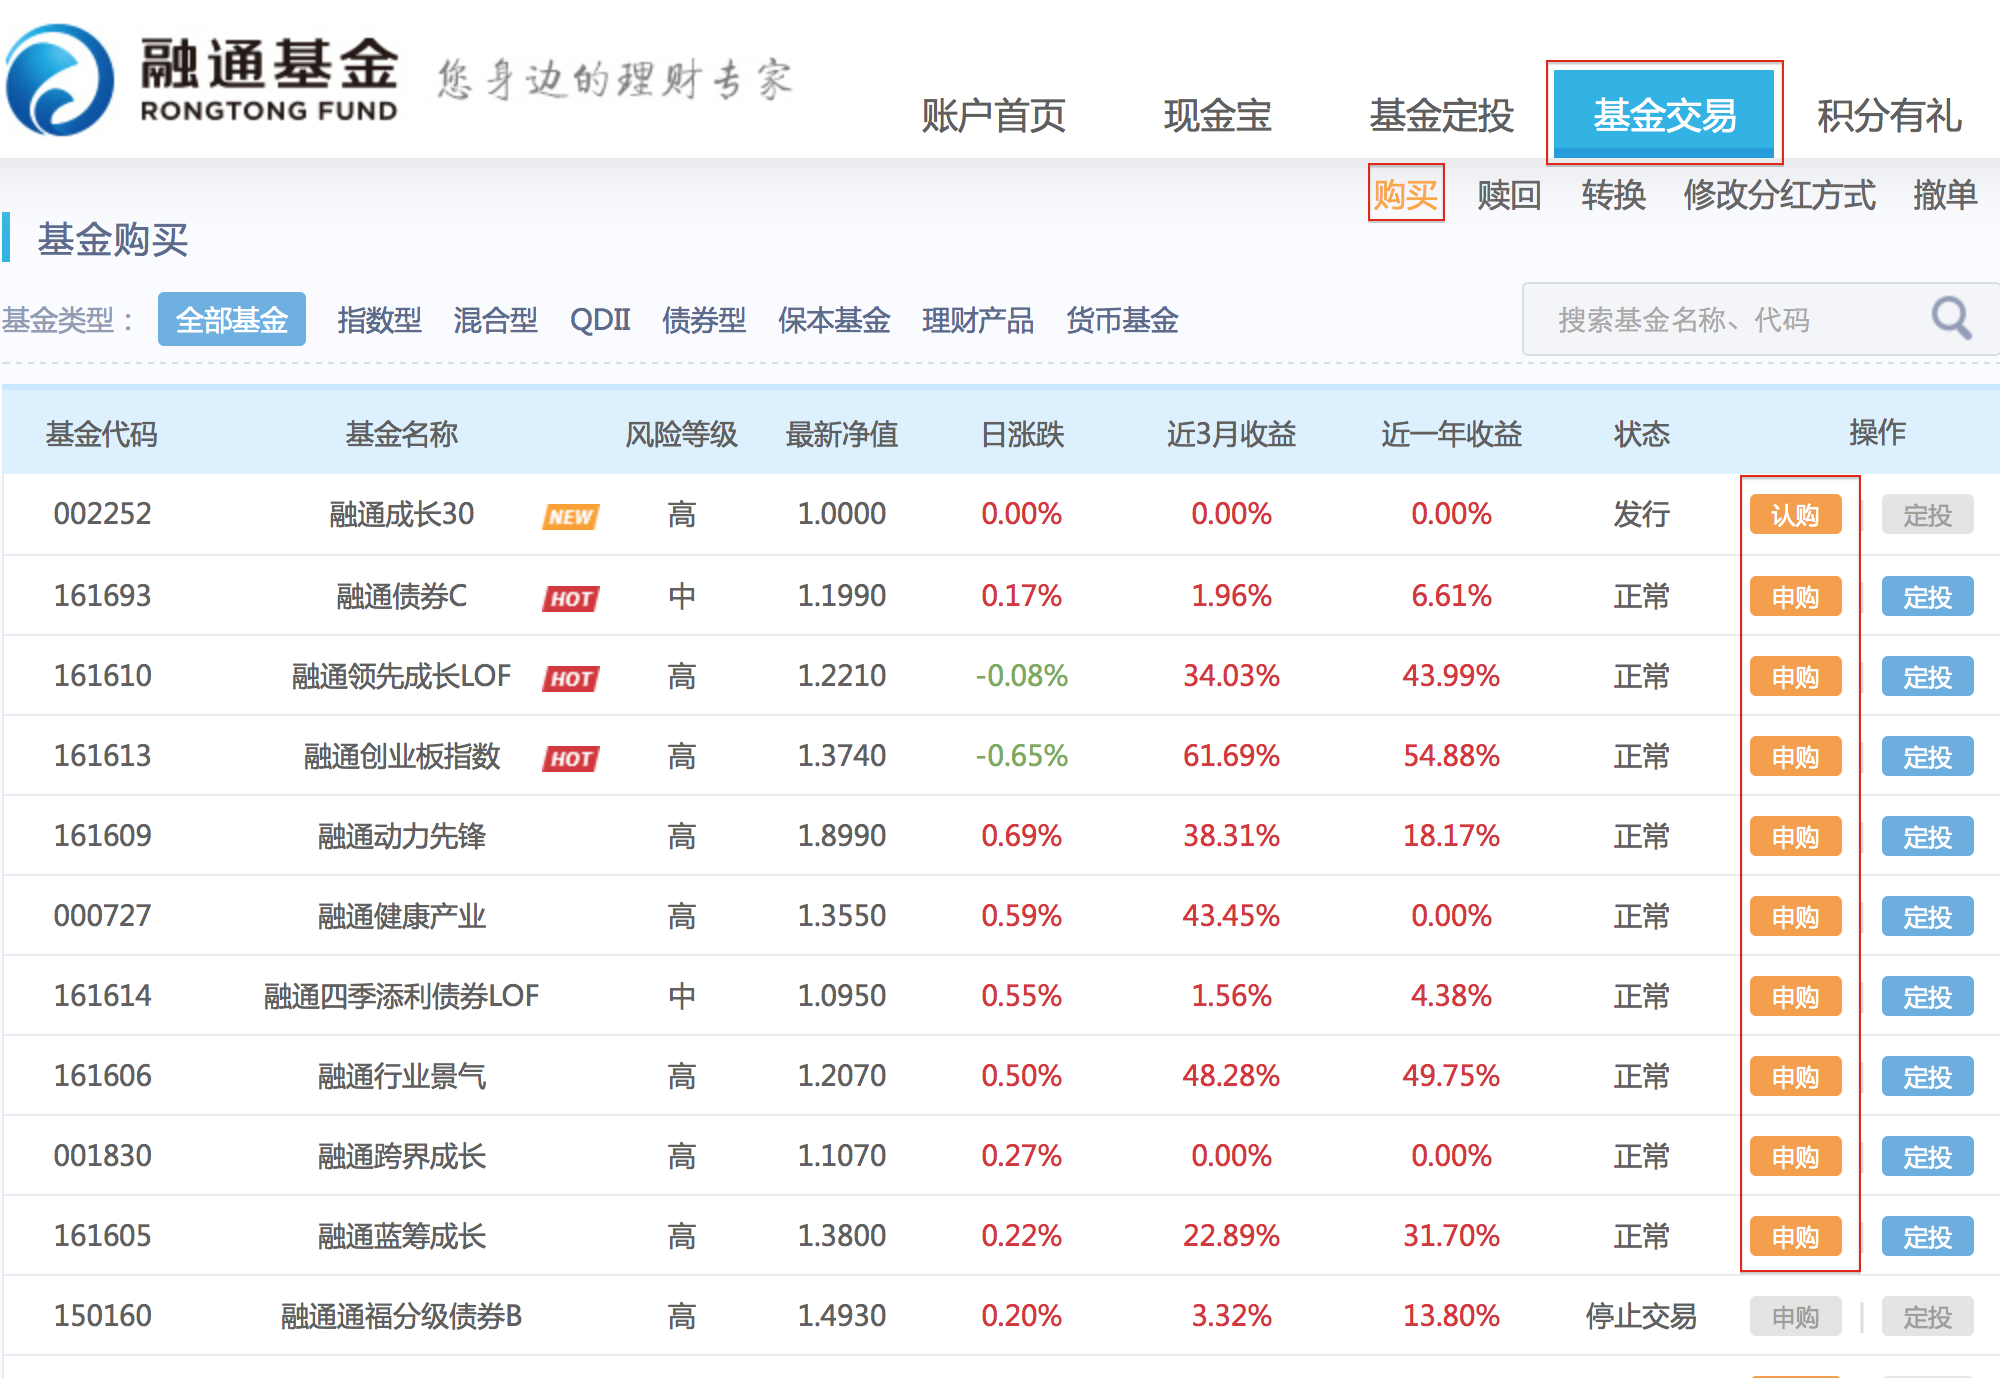Open 修改分红方式 submenu item
The width and height of the screenshot is (2000, 1378).
1779,193
